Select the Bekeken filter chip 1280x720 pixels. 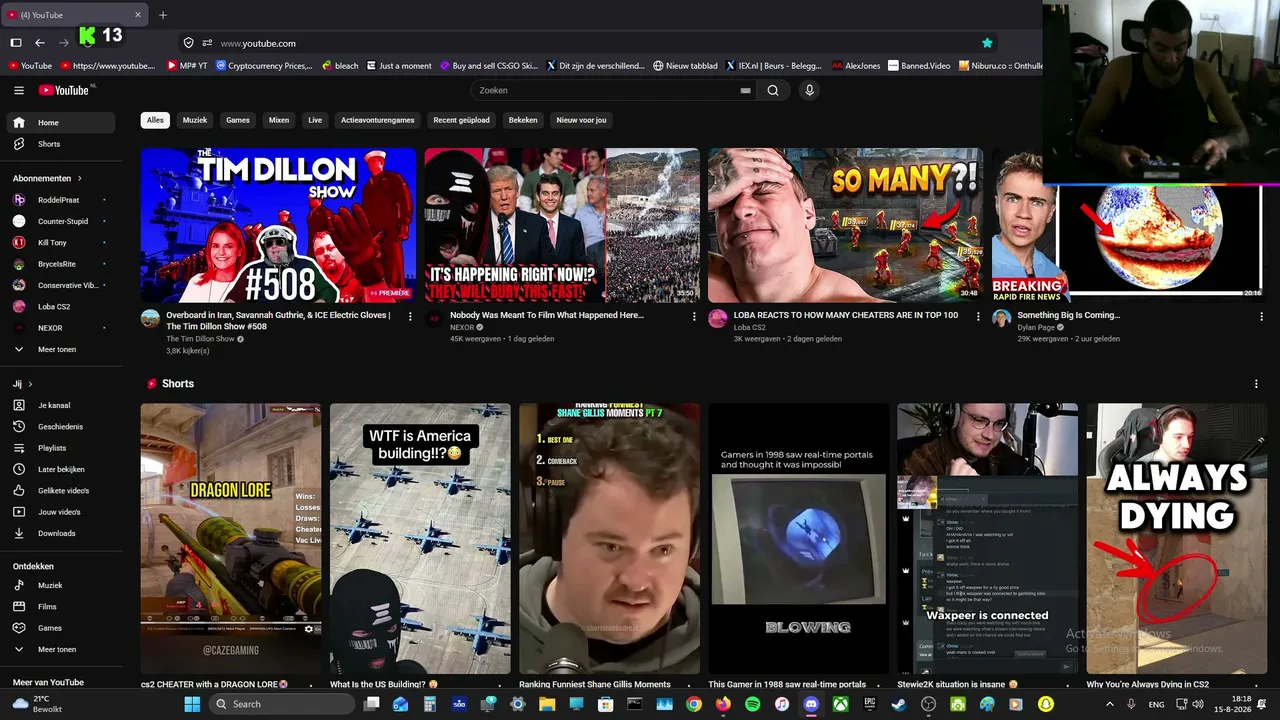pos(523,120)
